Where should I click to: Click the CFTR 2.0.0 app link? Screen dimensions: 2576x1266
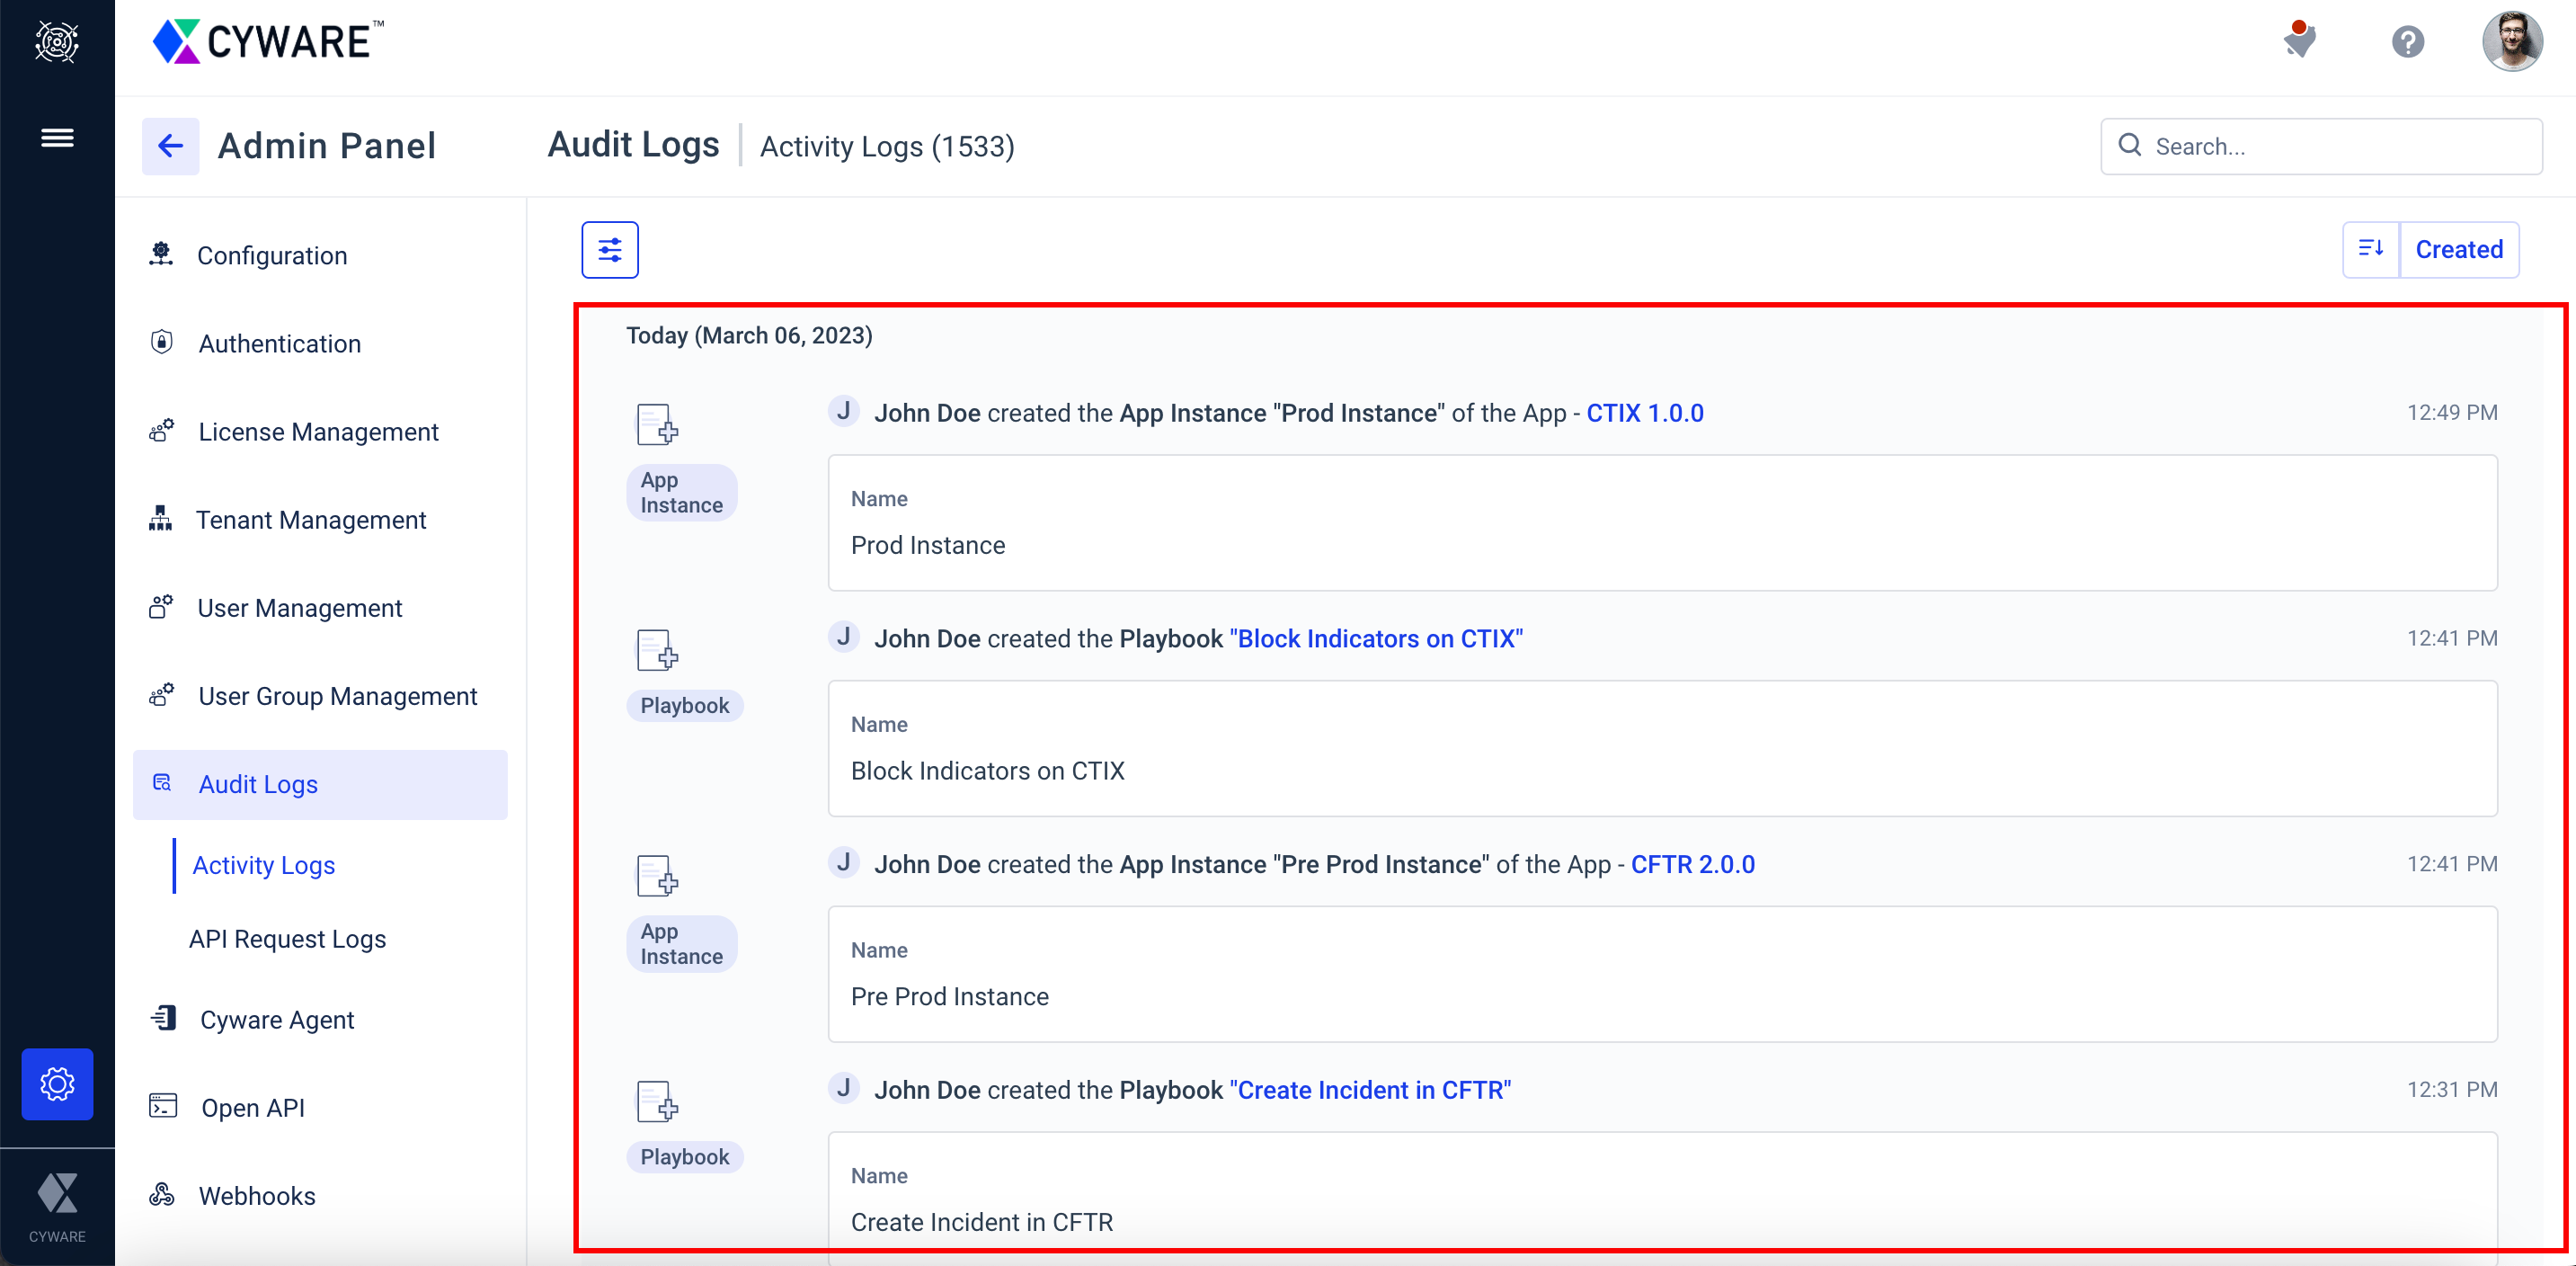click(1692, 864)
